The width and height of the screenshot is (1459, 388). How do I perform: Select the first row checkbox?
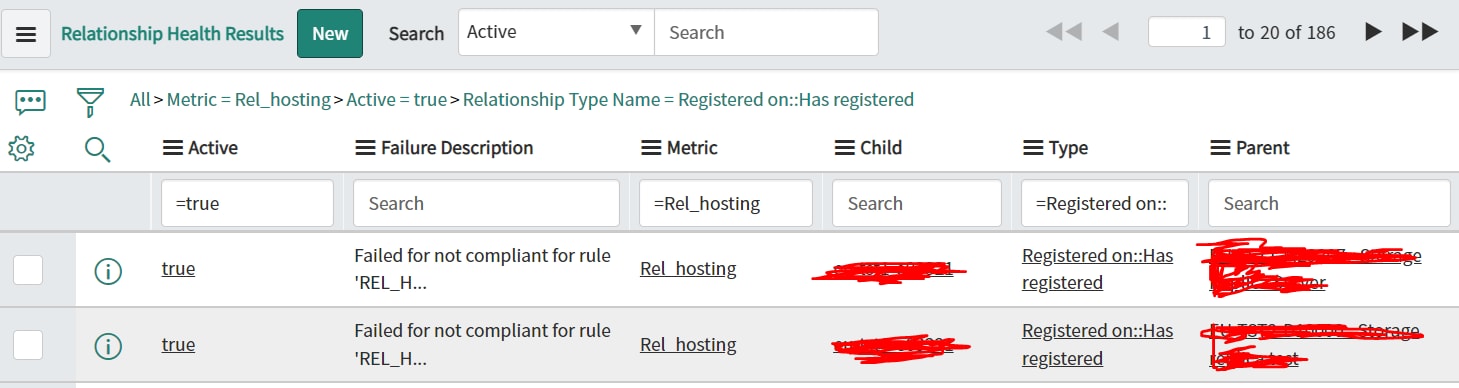(x=28, y=269)
